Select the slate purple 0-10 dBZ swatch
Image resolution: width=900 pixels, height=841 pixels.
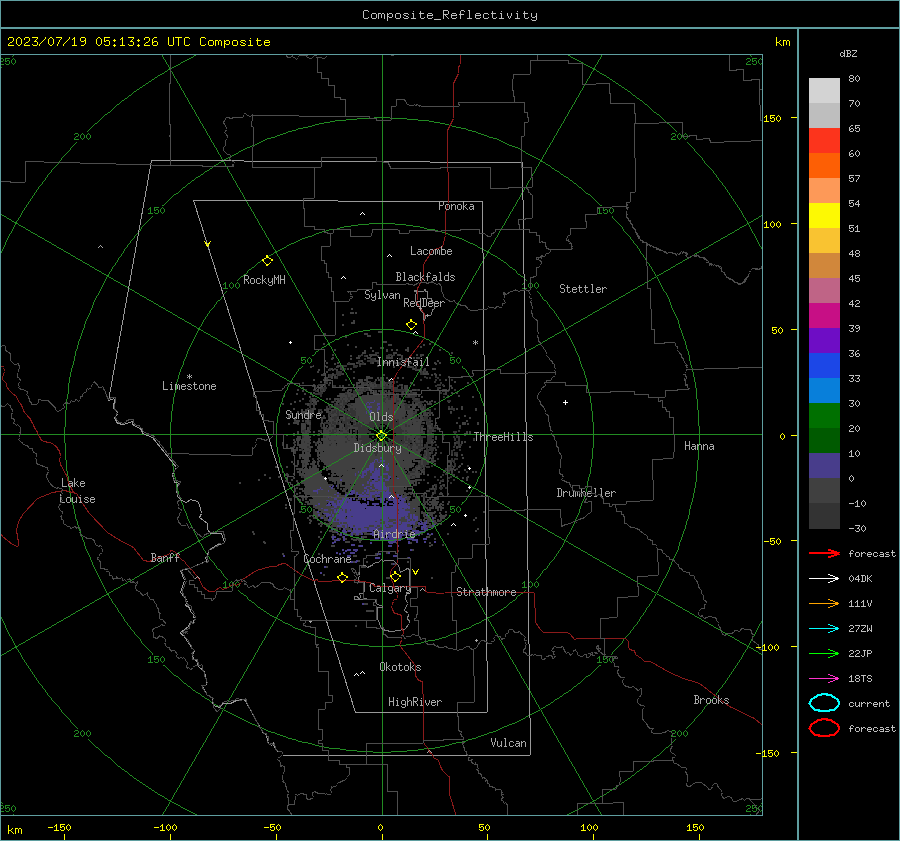point(824,466)
